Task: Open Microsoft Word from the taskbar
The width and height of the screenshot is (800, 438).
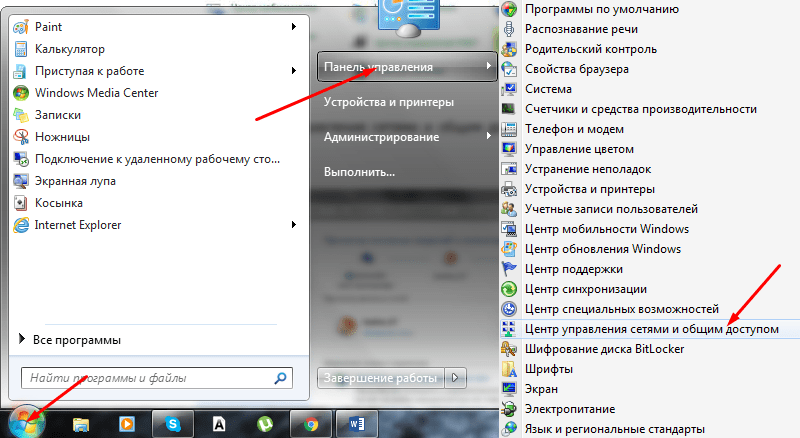Action: pos(357,424)
